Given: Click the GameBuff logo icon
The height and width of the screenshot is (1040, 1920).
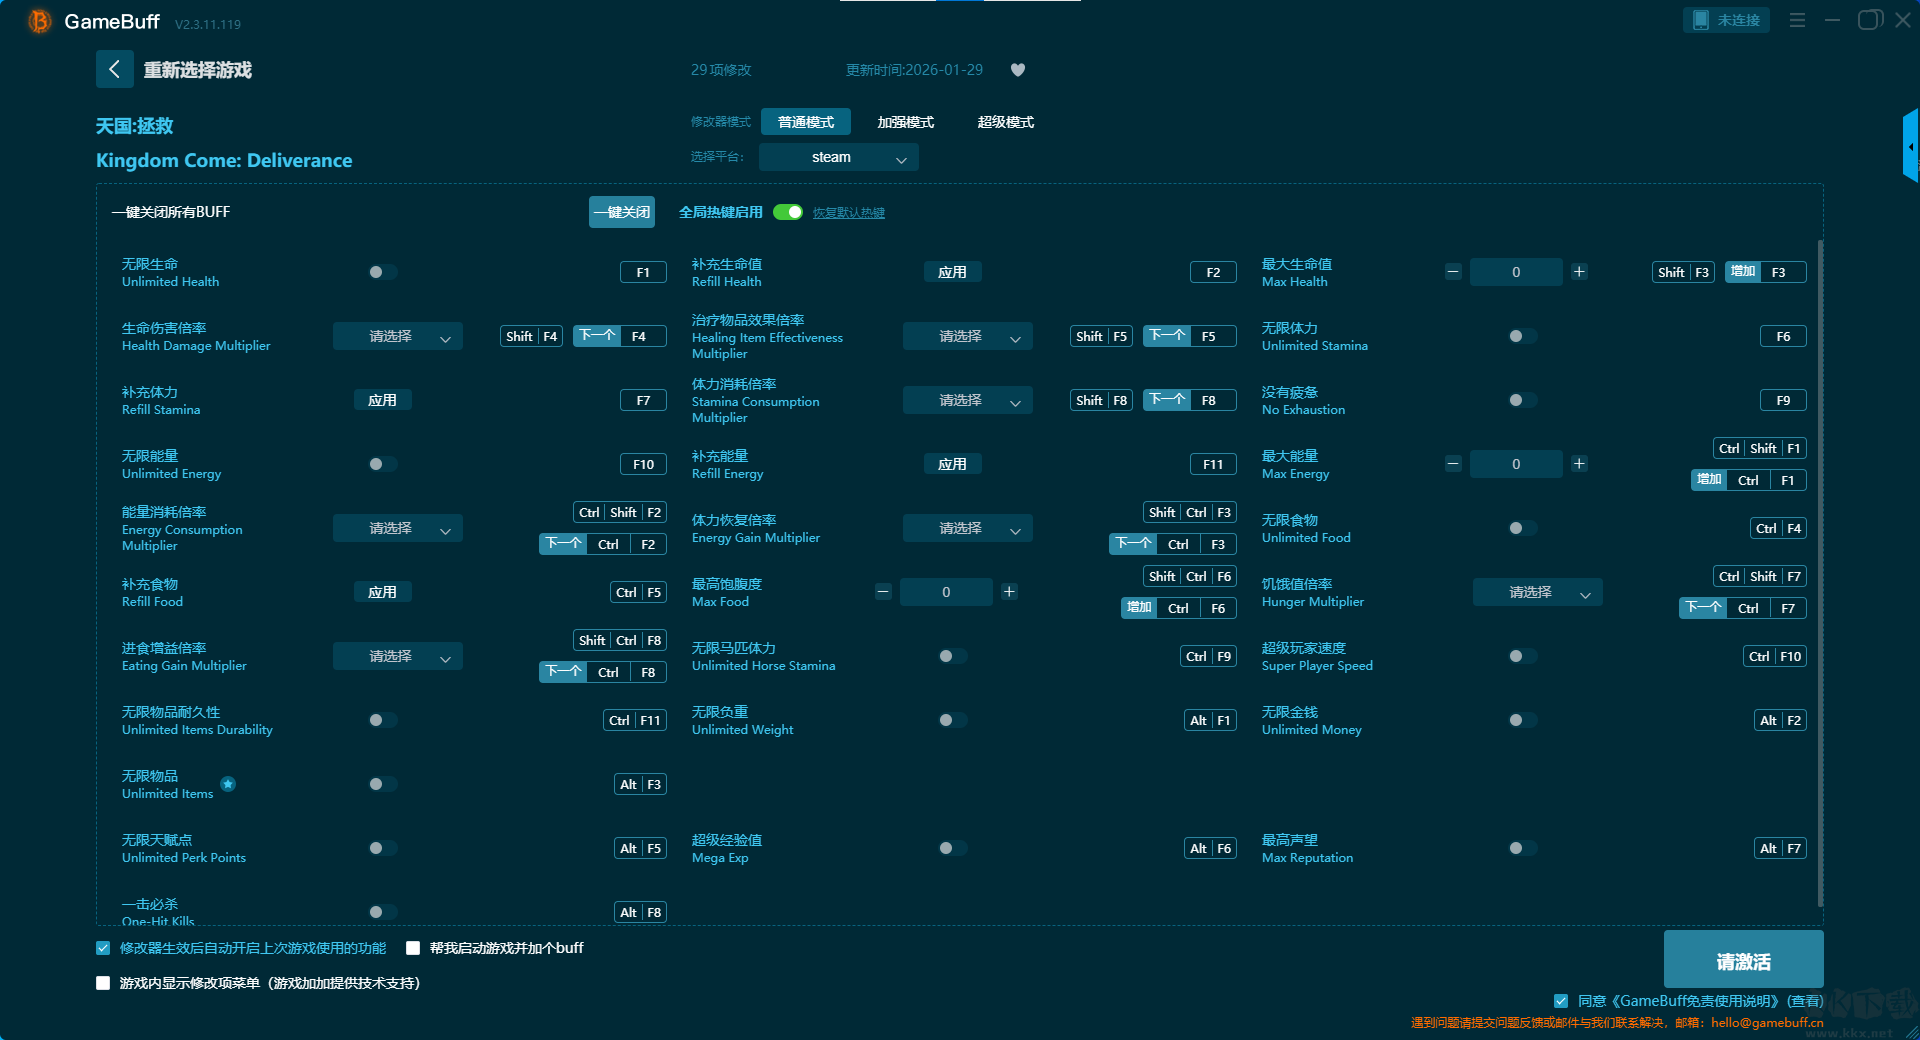Looking at the screenshot, I should (39, 21).
